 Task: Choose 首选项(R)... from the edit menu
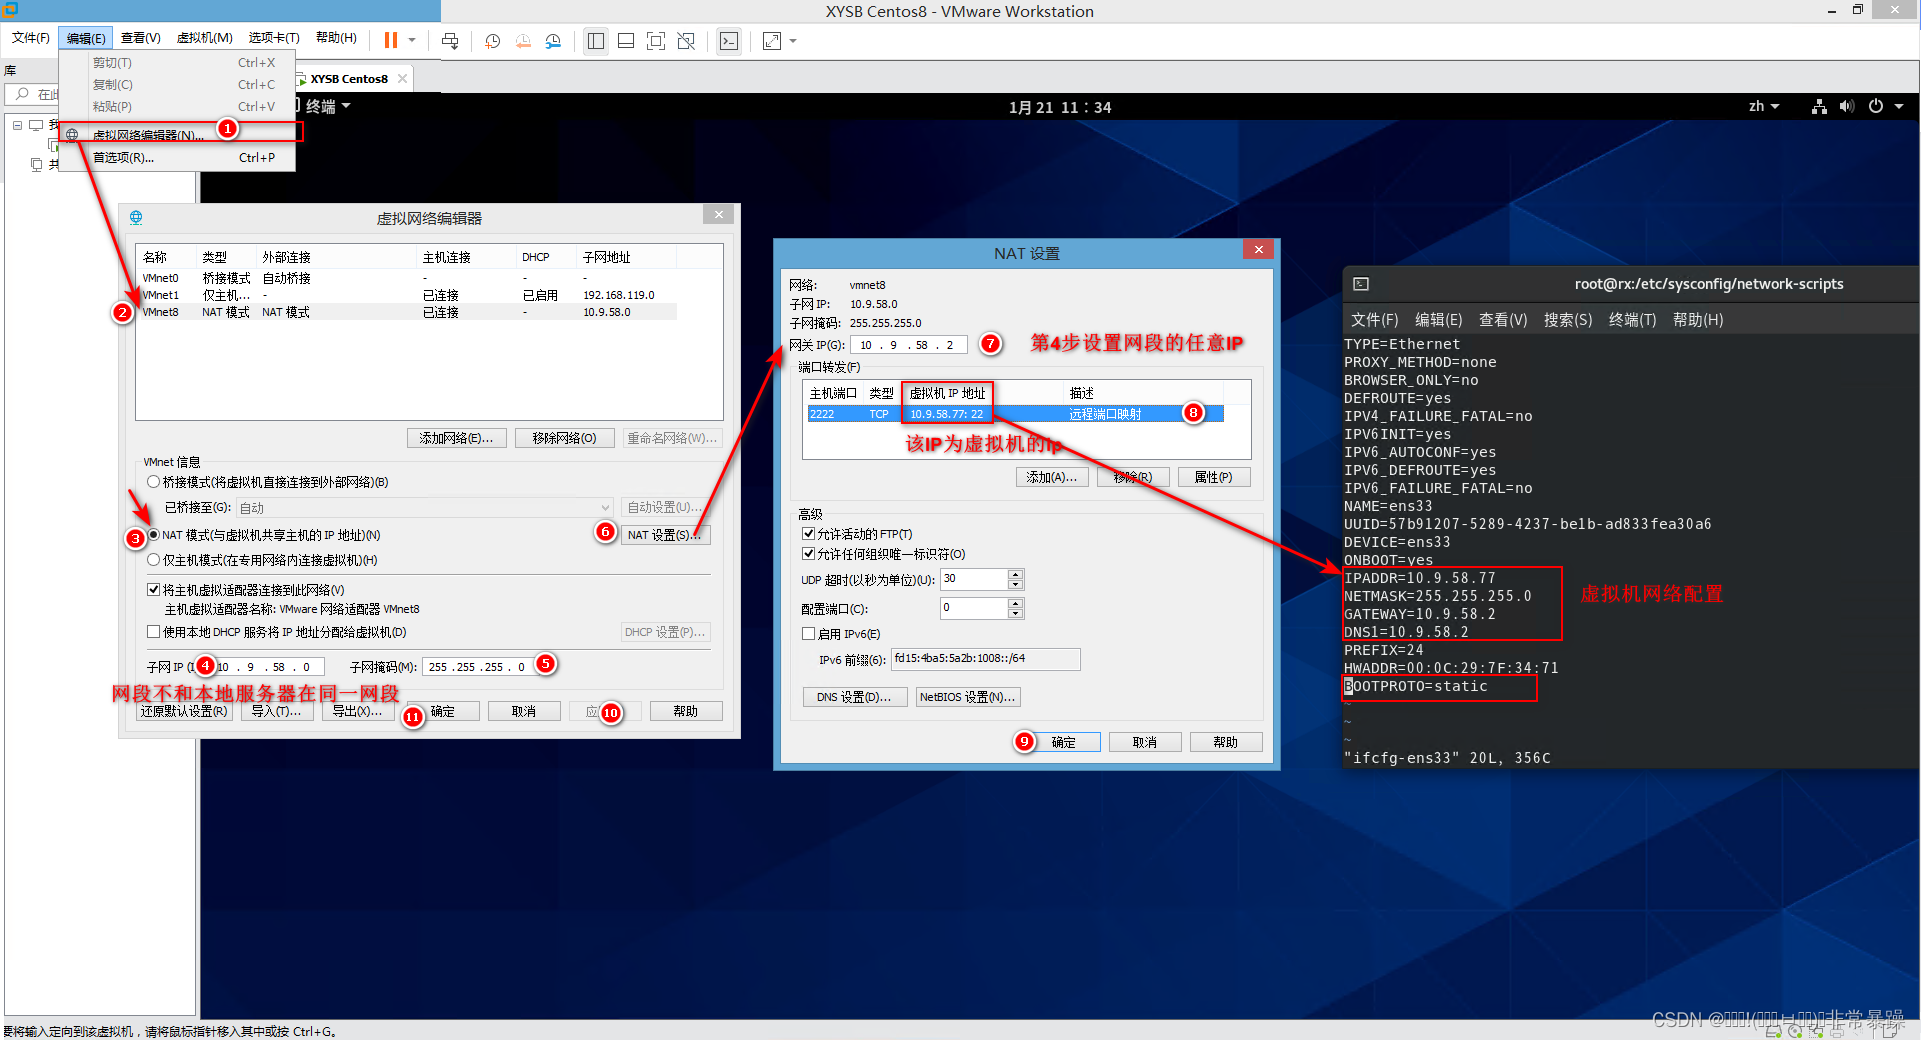coord(177,157)
